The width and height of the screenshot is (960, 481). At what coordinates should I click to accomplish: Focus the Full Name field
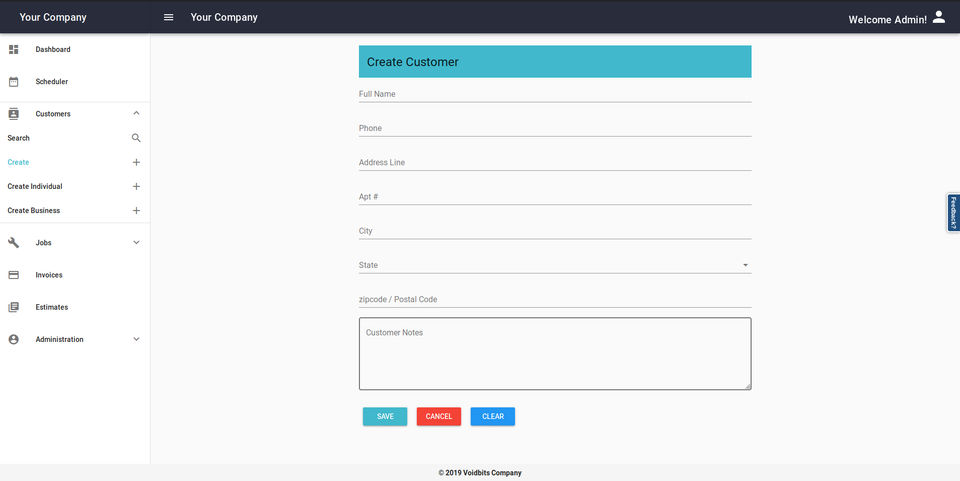tap(555, 94)
